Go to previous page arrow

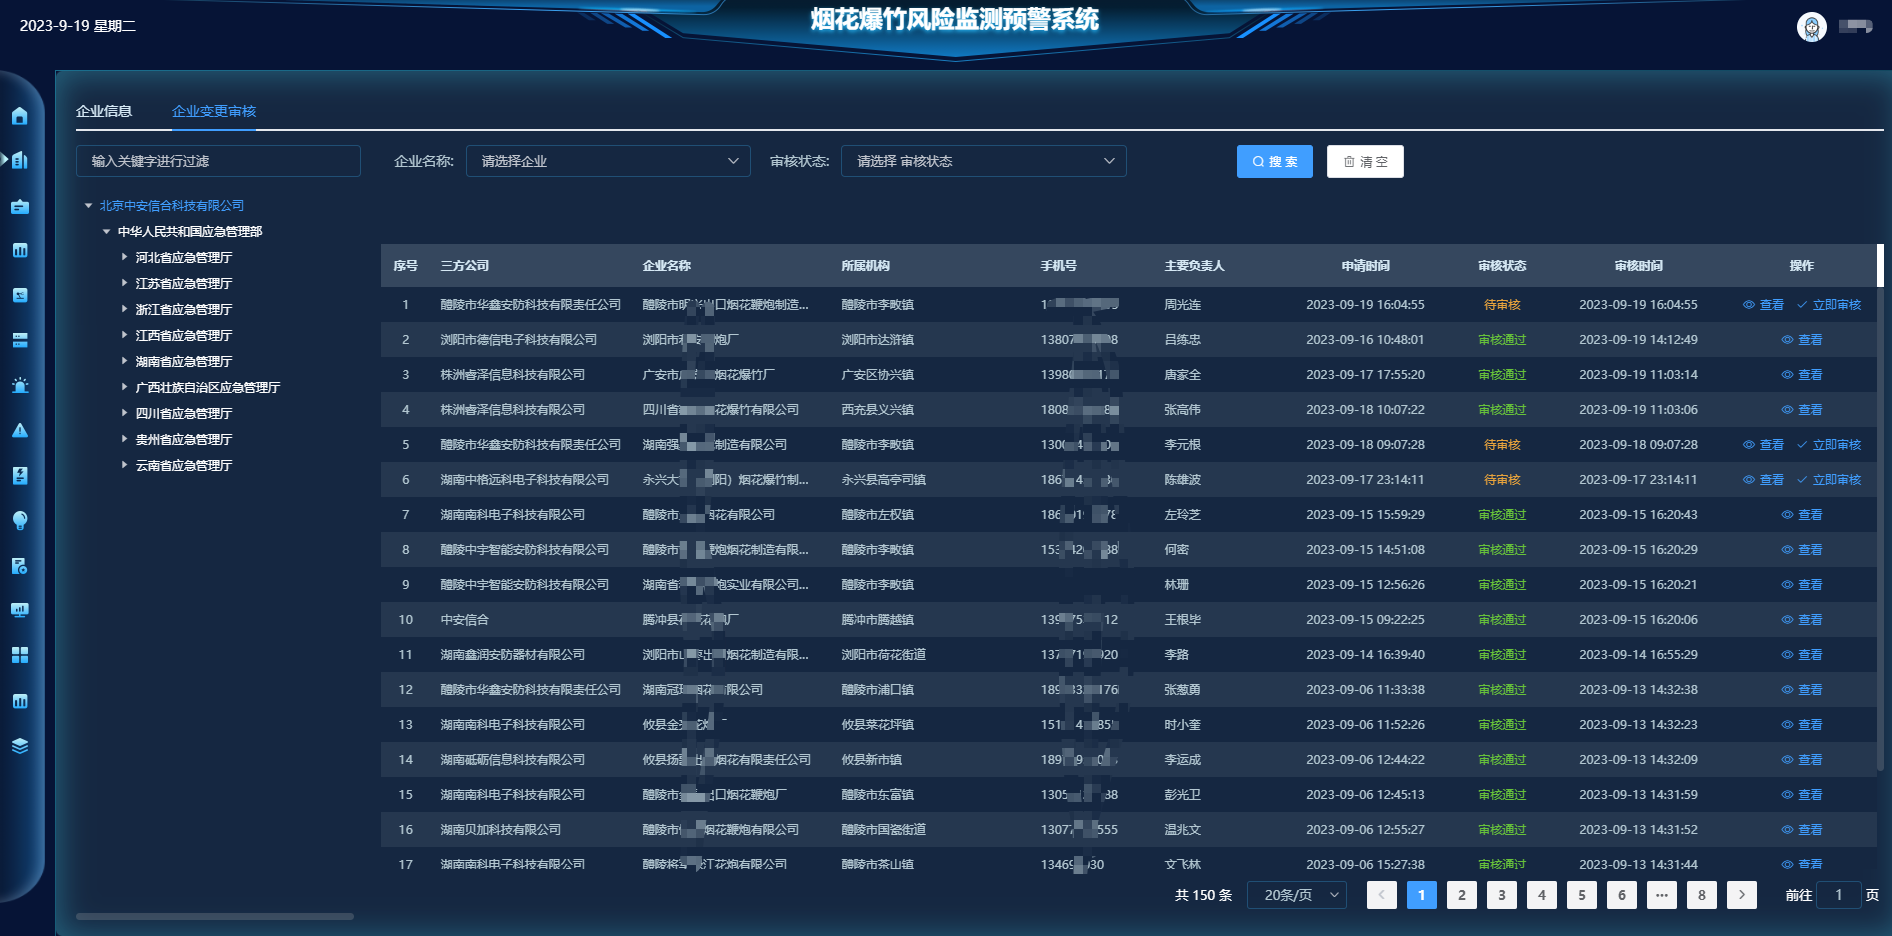pos(1382,895)
